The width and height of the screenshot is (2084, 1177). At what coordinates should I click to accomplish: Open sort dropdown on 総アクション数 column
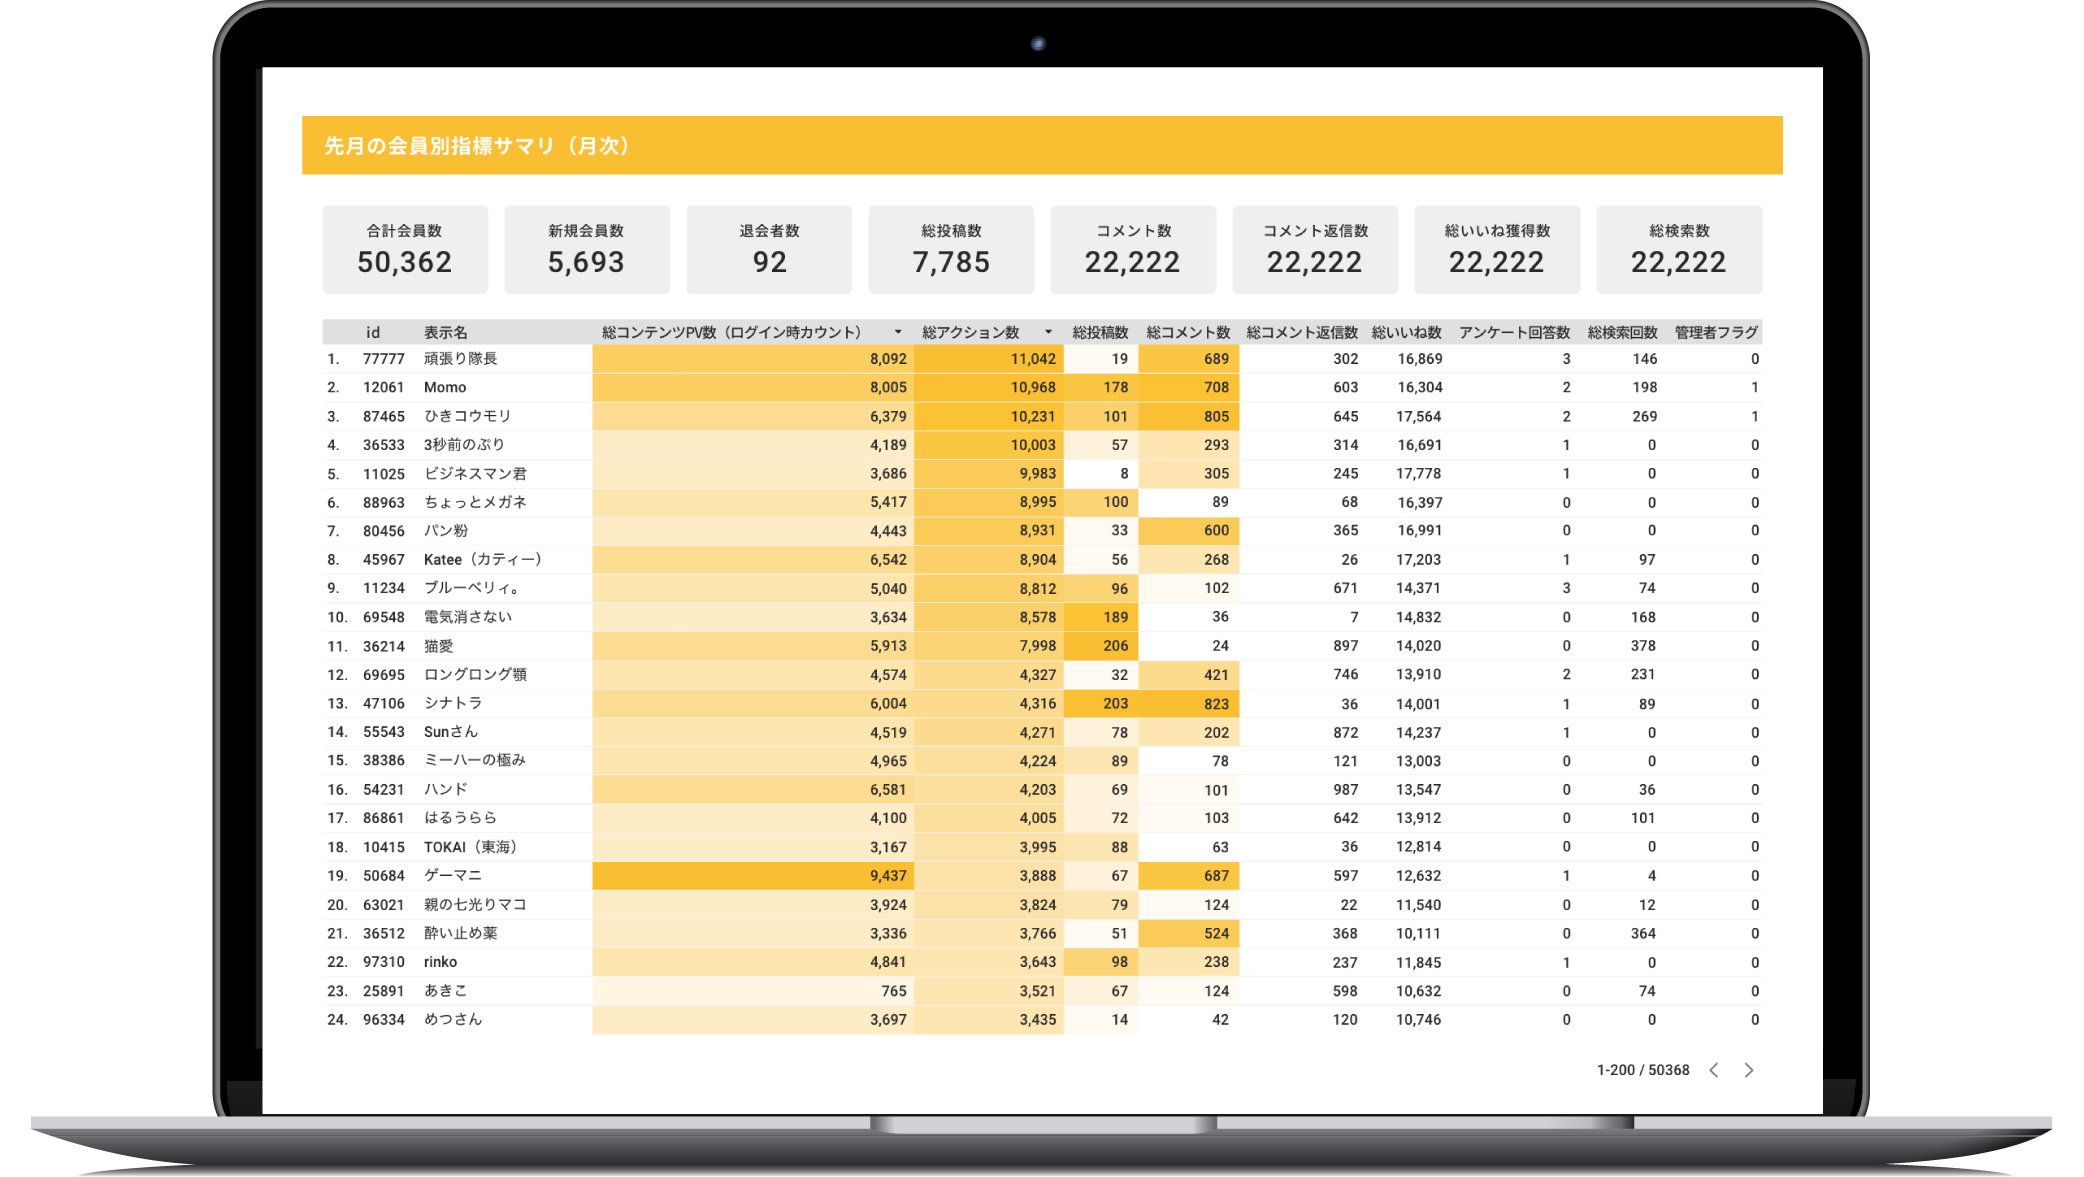pyautogui.click(x=1048, y=332)
